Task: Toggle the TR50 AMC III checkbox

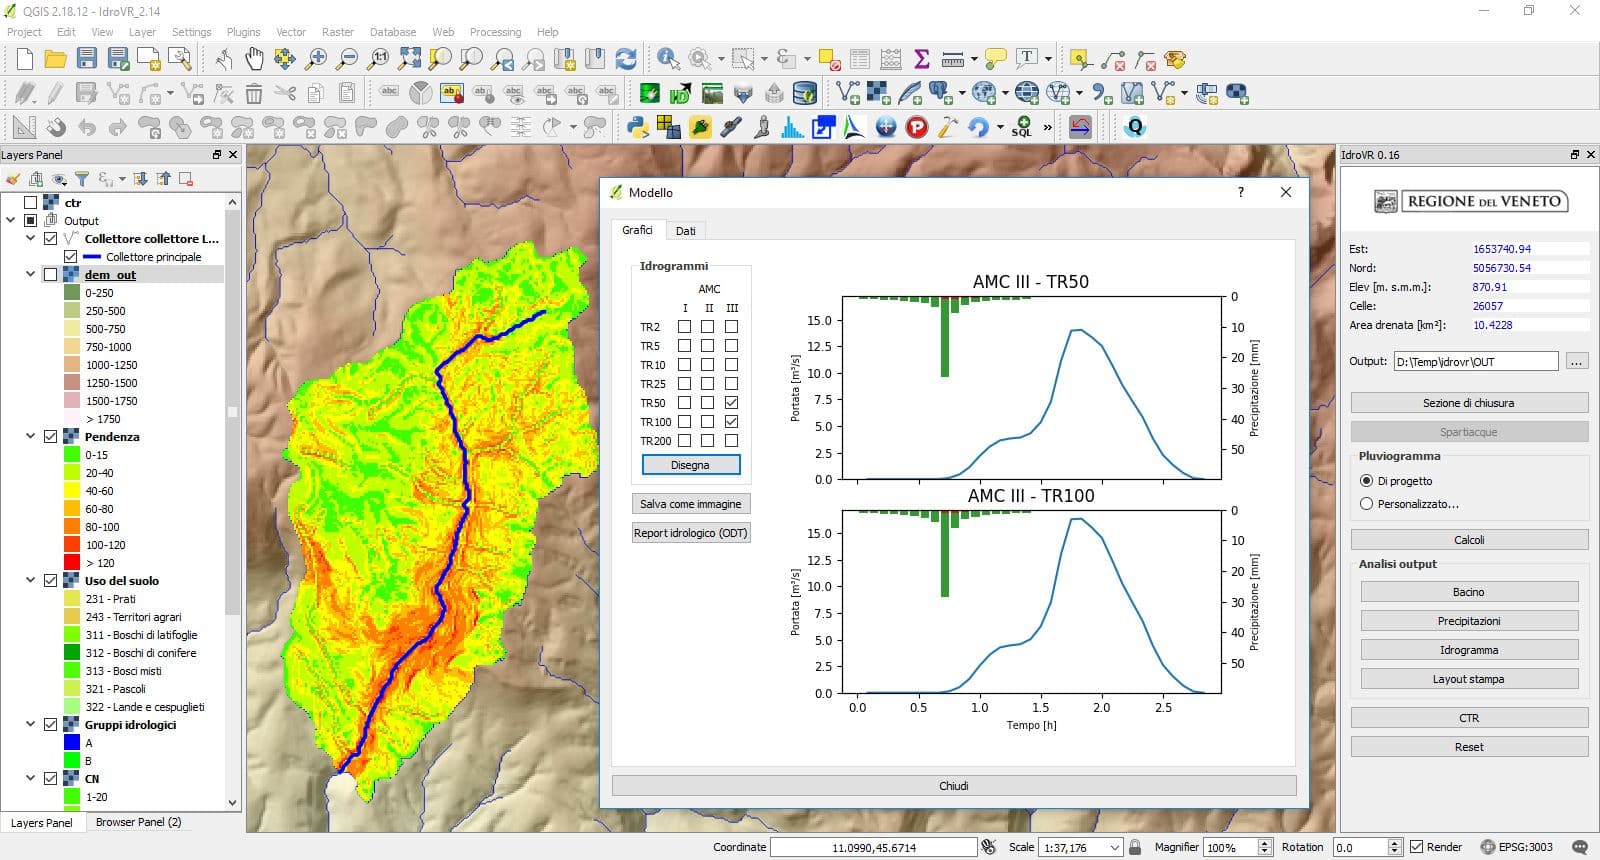Action: pos(732,403)
